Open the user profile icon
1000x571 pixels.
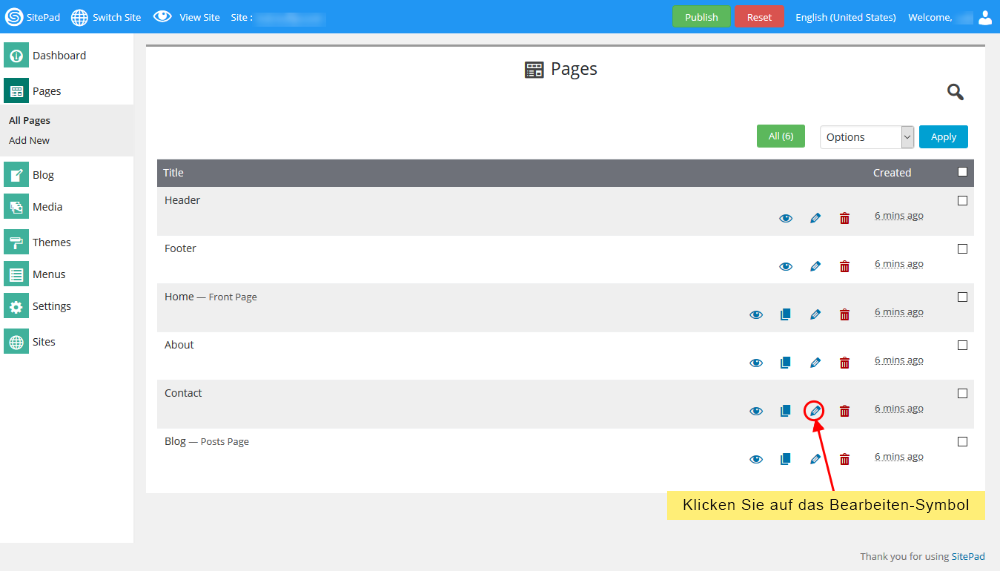pyautogui.click(x=985, y=17)
